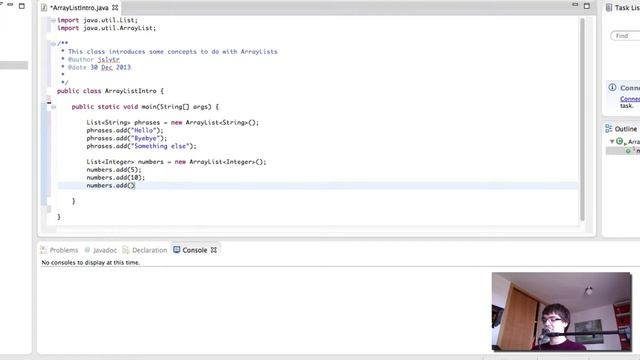The width and height of the screenshot is (640, 360).
Task: Click 'numbers.add(10);' line
Action: tap(116, 178)
